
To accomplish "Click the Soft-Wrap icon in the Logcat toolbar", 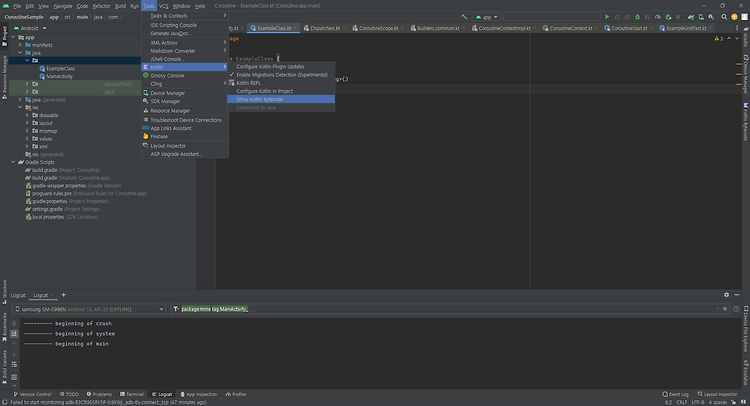I will 14,365.
